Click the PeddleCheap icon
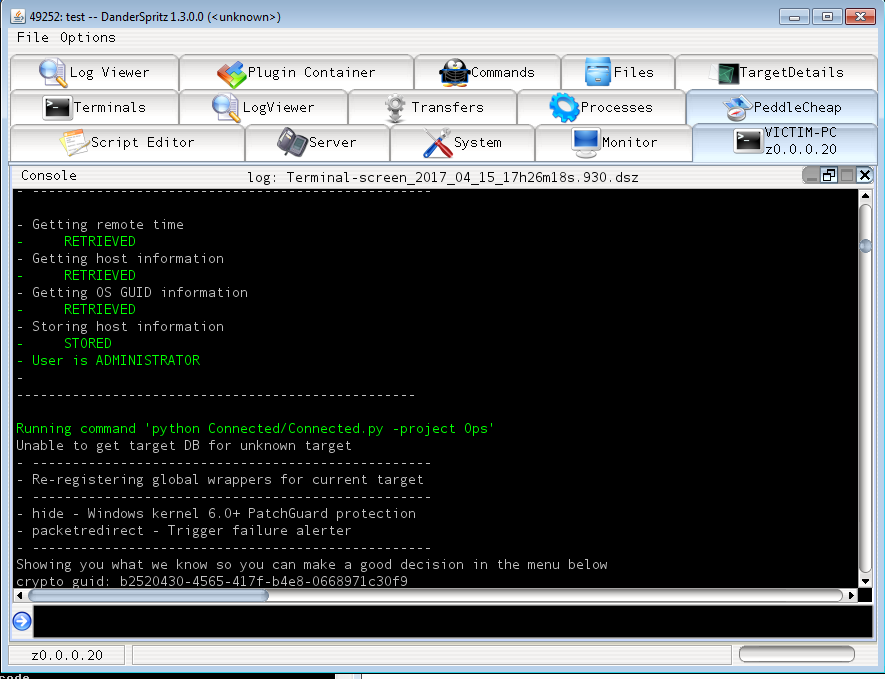 737,107
